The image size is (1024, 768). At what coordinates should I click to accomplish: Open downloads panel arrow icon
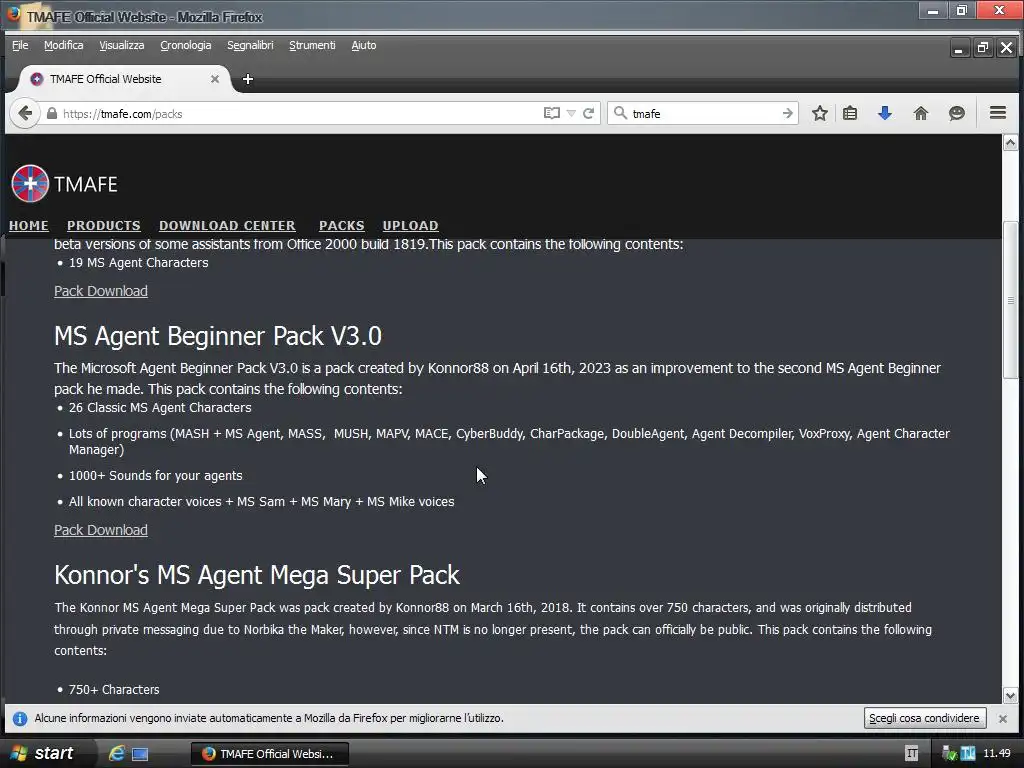click(885, 114)
